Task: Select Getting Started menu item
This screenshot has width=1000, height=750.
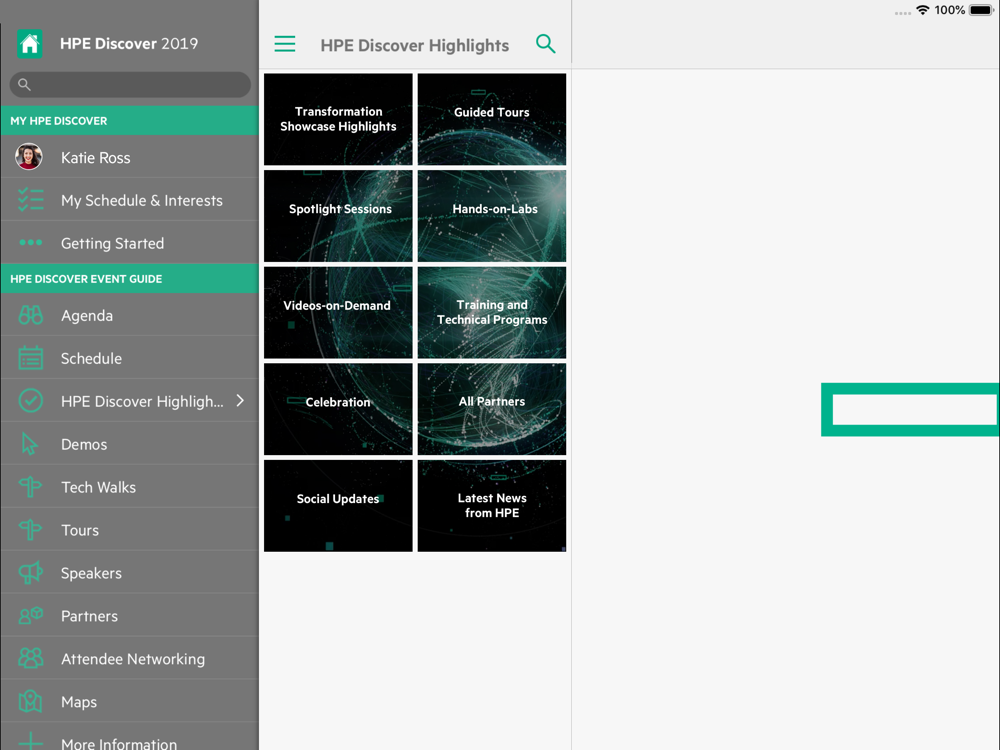Action: [130, 242]
